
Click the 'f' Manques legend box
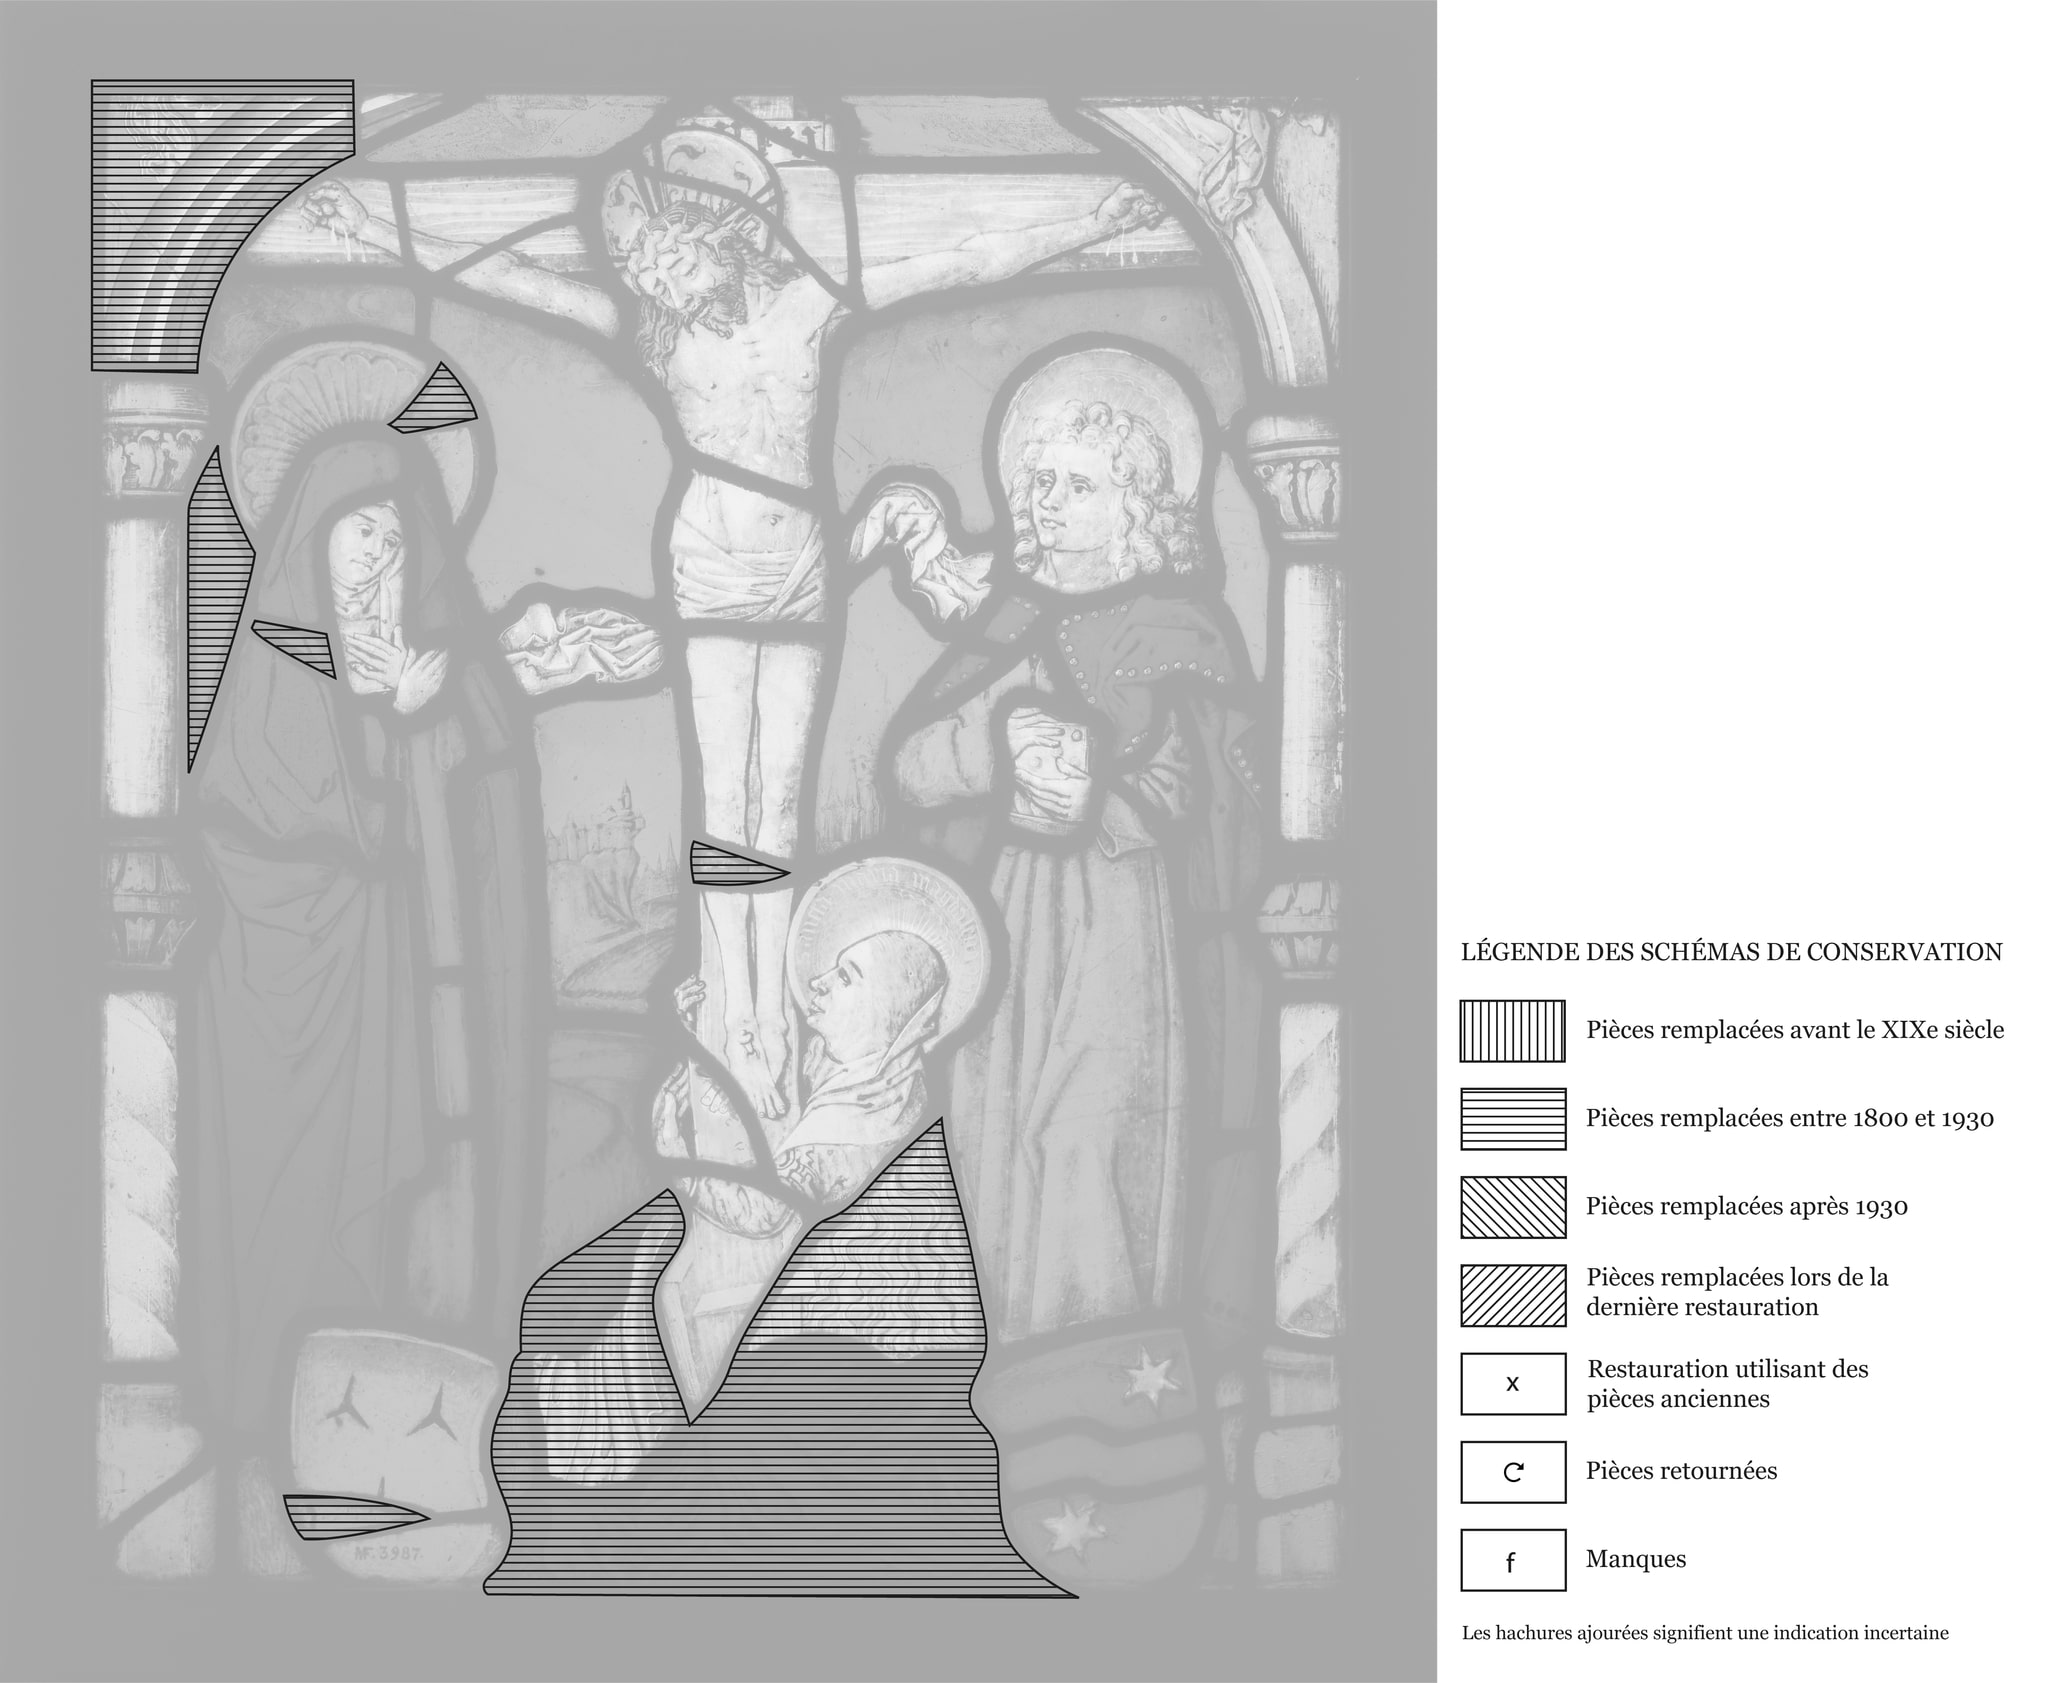(1512, 1560)
